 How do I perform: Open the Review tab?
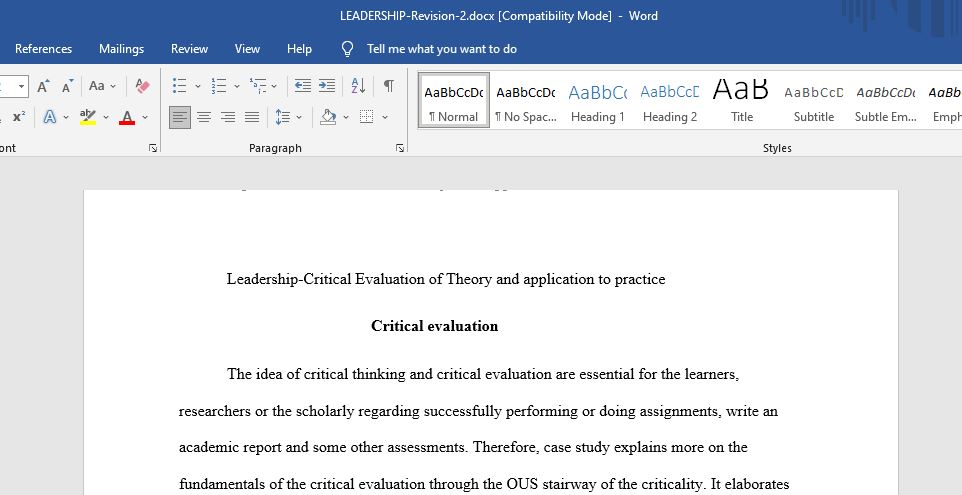pos(189,48)
